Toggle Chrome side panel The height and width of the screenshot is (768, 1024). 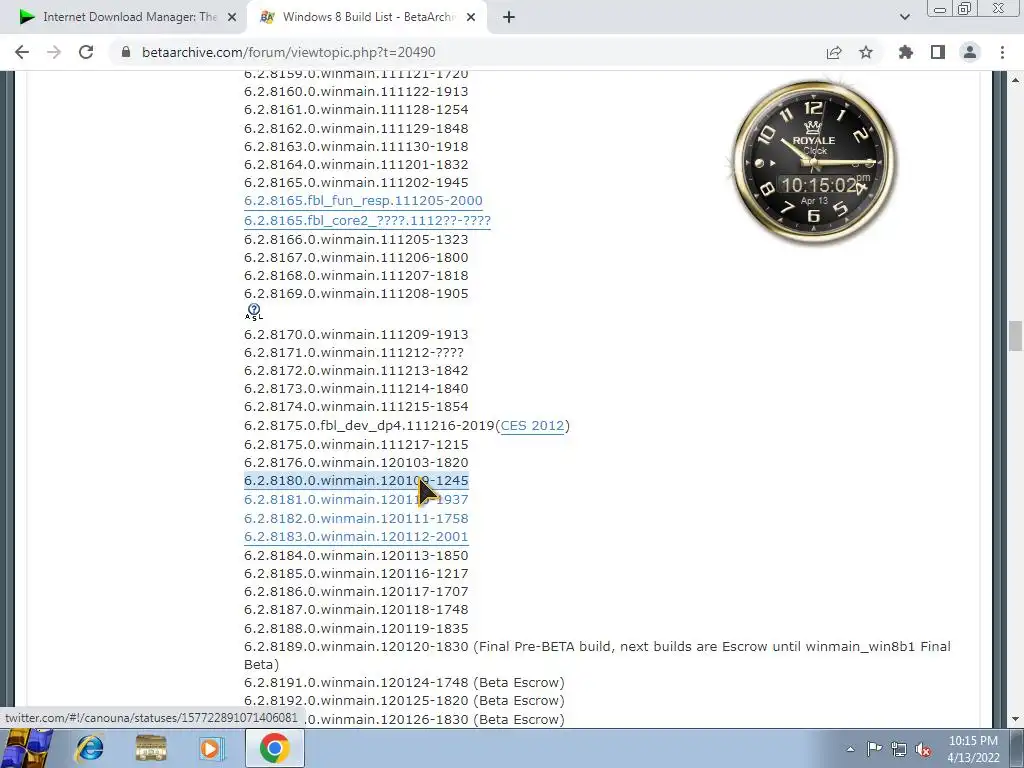[938, 52]
